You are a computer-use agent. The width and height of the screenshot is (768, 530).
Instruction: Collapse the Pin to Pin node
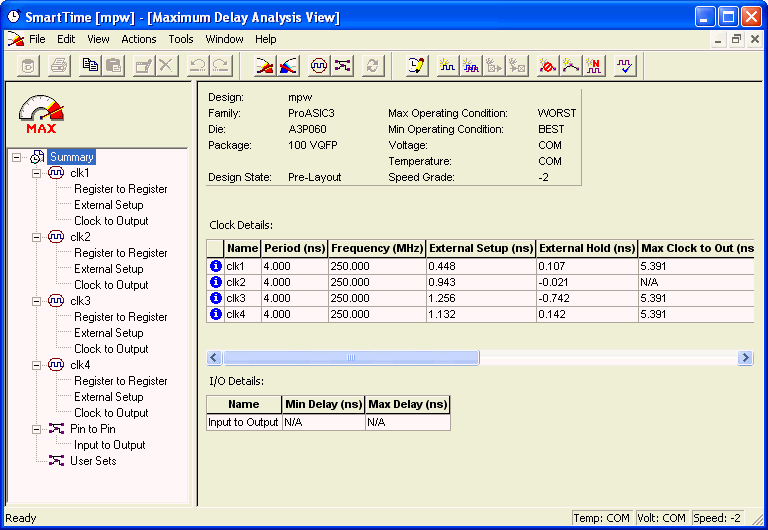click(x=36, y=430)
